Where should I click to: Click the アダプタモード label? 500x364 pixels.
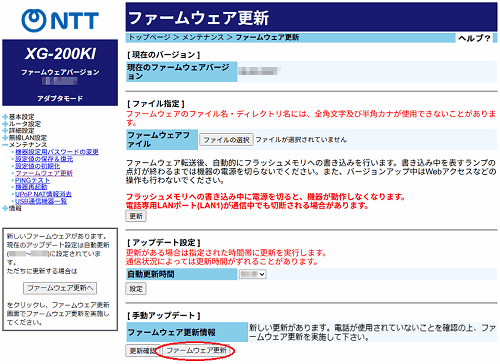(x=60, y=99)
